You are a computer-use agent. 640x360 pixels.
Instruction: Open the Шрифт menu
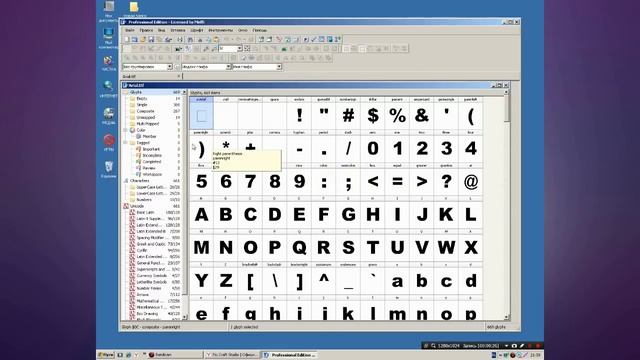[x=196, y=30]
